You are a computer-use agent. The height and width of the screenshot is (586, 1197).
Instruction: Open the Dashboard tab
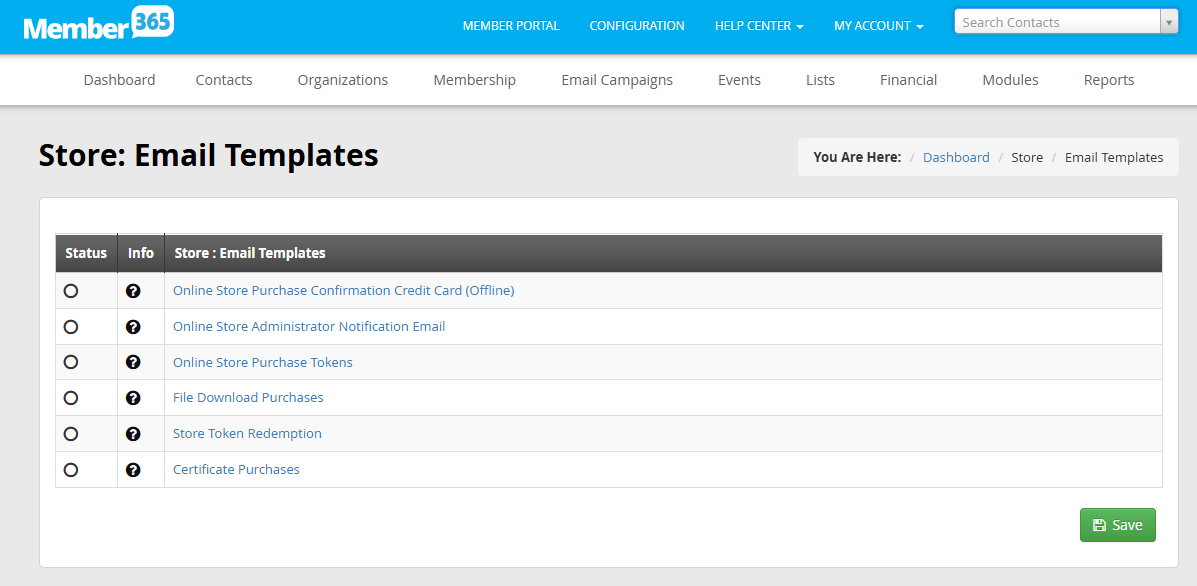[x=119, y=79]
